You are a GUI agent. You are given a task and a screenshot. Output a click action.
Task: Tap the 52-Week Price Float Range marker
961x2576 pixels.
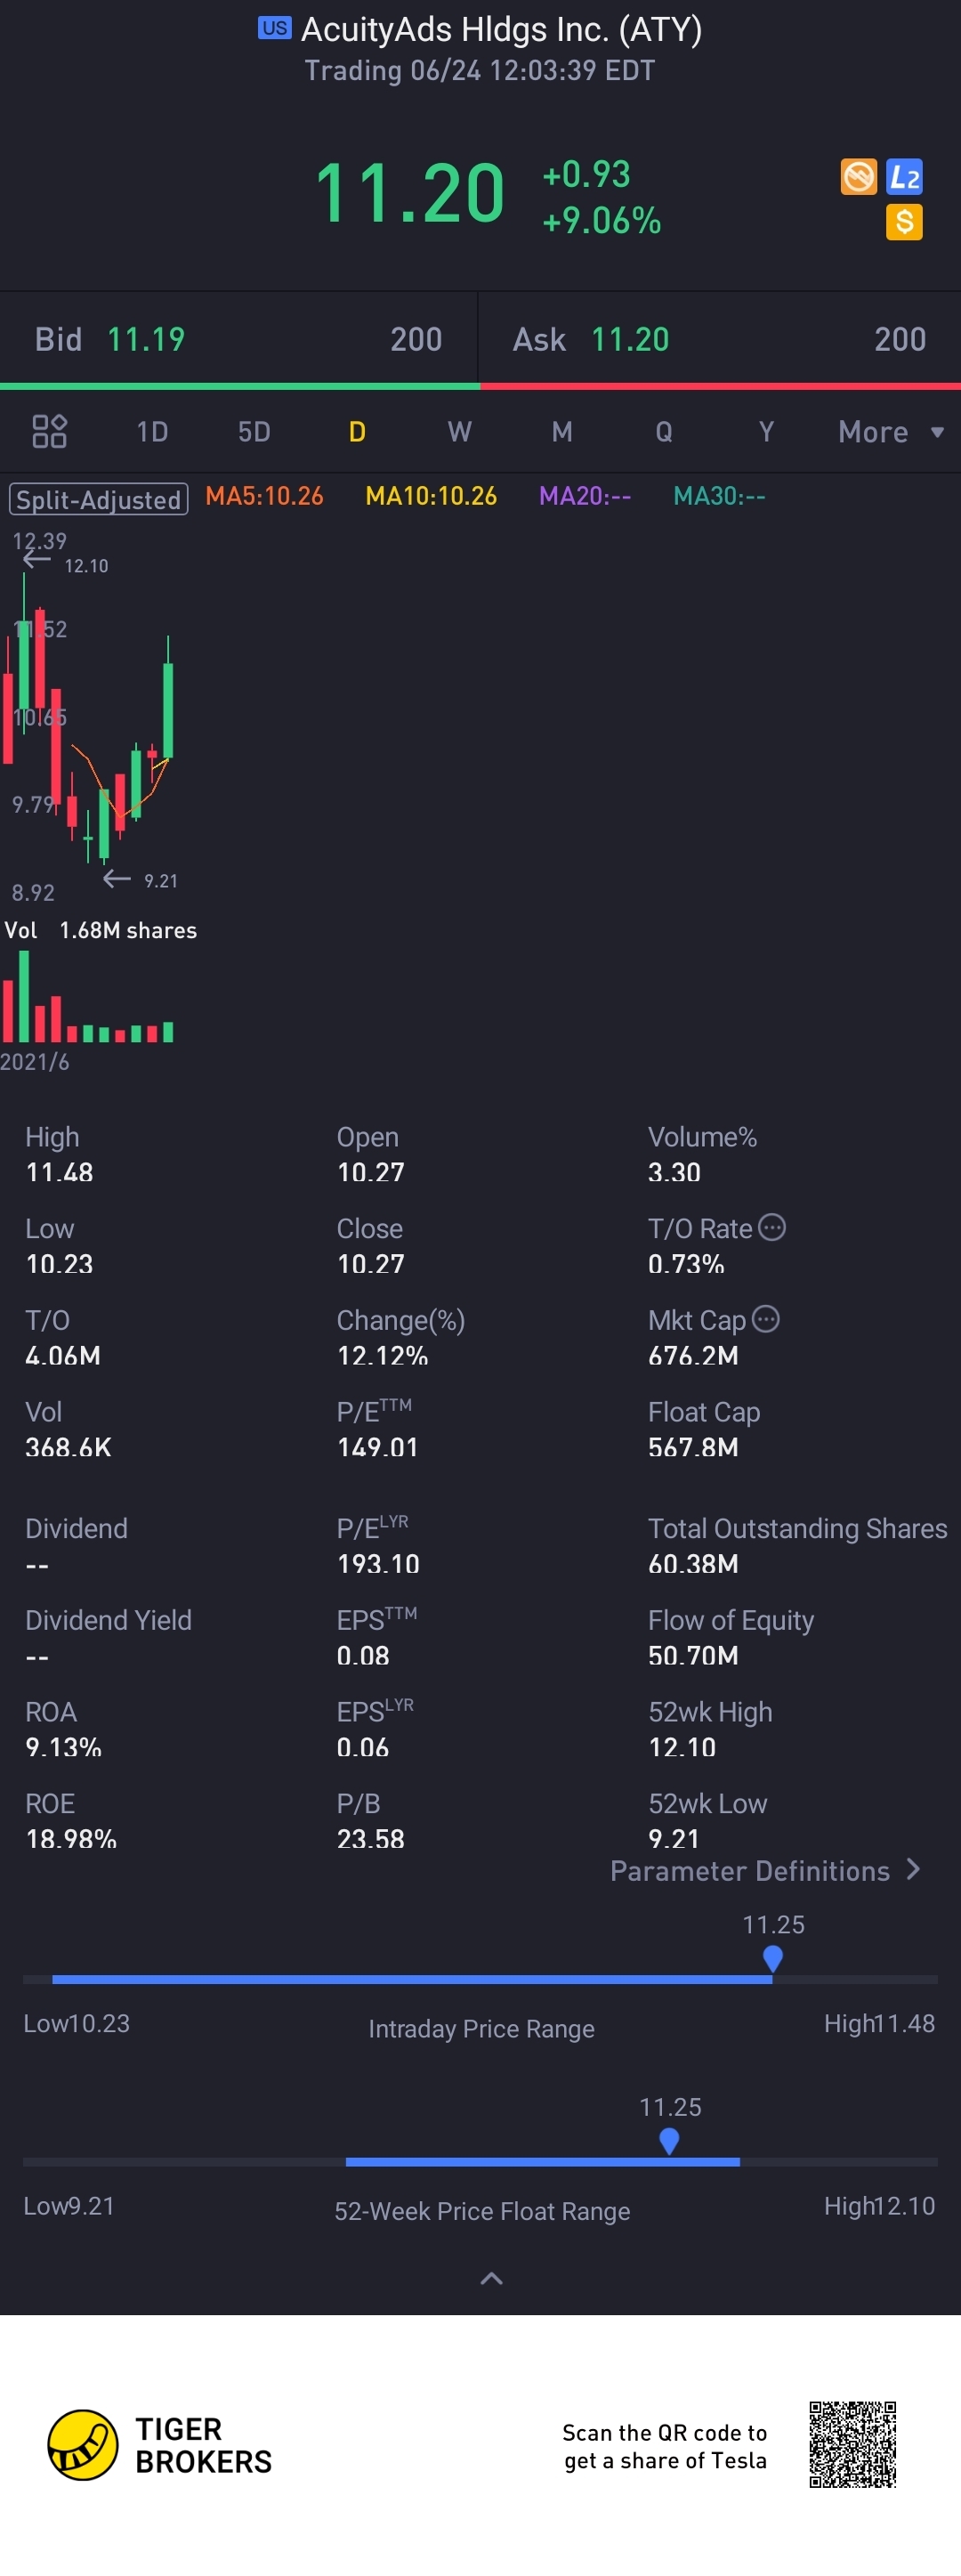(x=669, y=2140)
